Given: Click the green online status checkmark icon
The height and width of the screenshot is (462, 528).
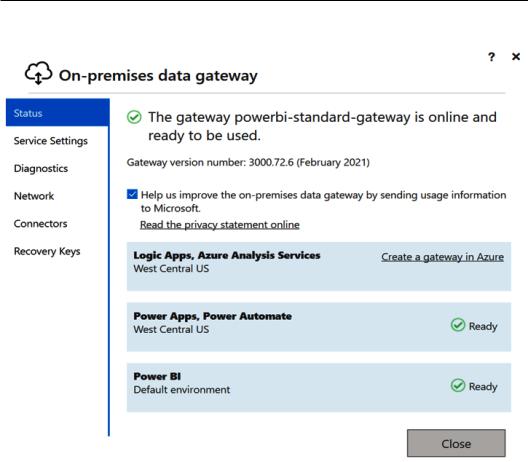Looking at the screenshot, I should pyautogui.click(x=134, y=117).
